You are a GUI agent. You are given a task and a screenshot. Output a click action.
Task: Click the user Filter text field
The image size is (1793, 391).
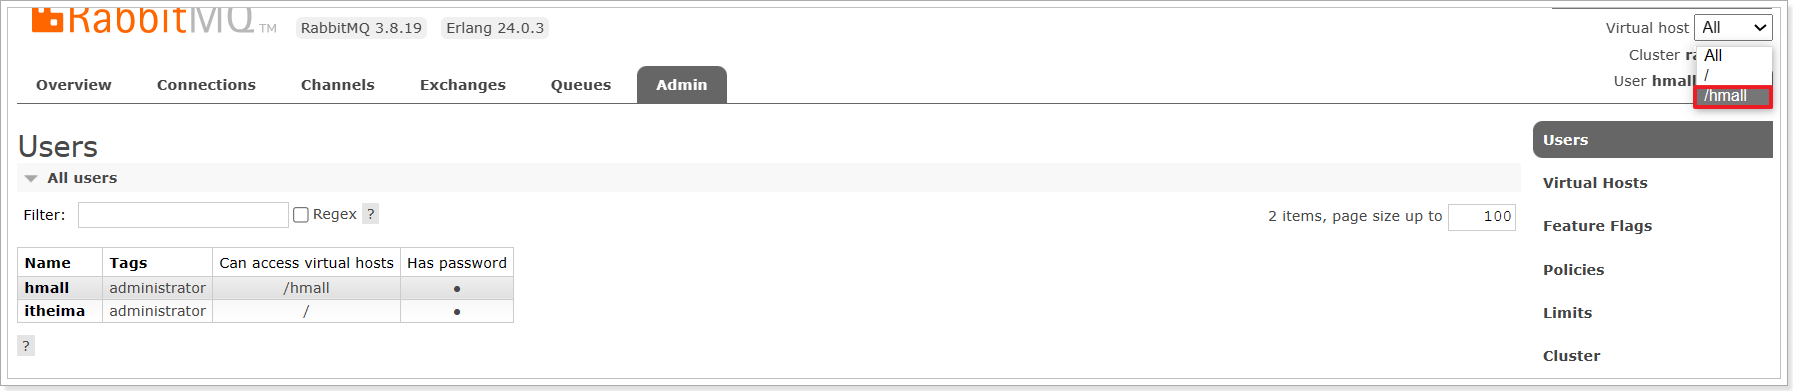click(x=183, y=215)
